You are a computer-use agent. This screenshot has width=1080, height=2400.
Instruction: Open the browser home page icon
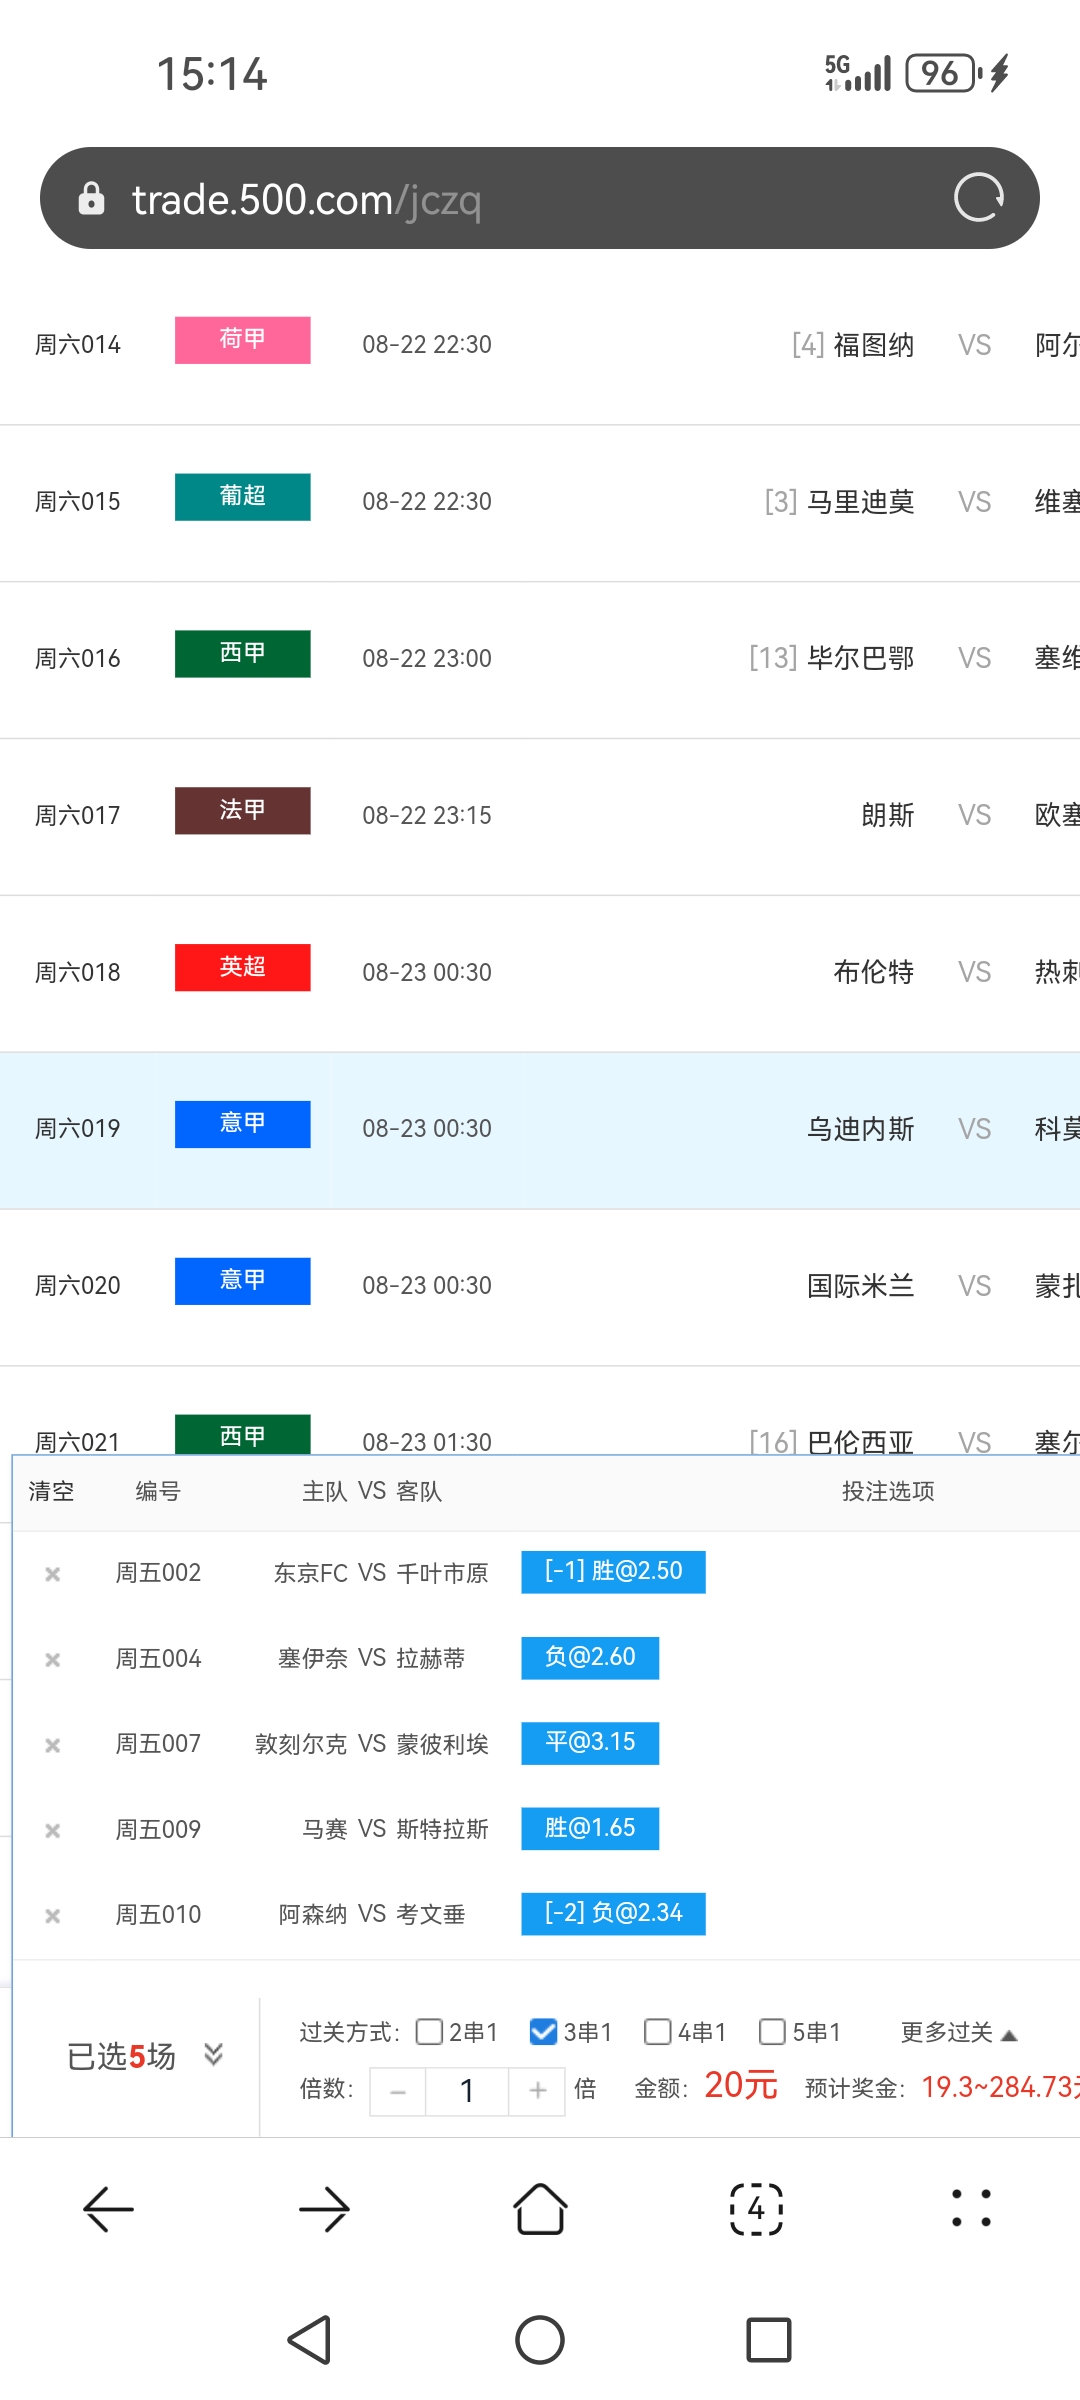tap(540, 2208)
